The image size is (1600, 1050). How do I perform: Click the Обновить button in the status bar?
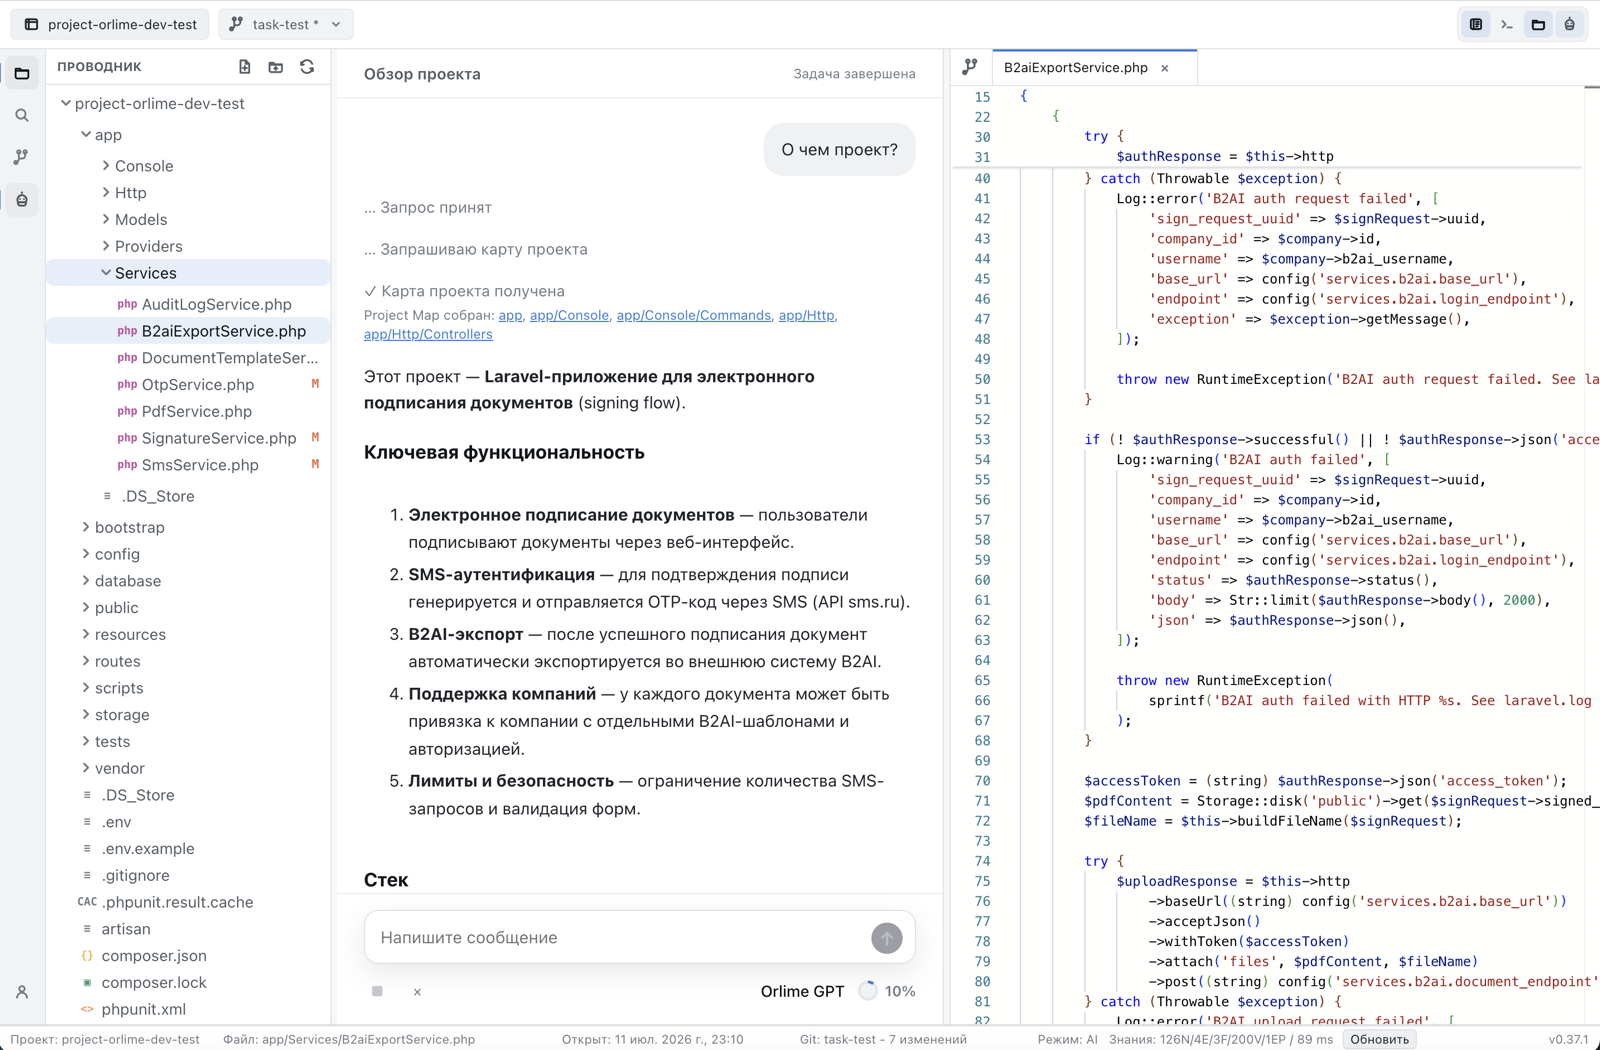pyautogui.click(x=1380, y=1039)
